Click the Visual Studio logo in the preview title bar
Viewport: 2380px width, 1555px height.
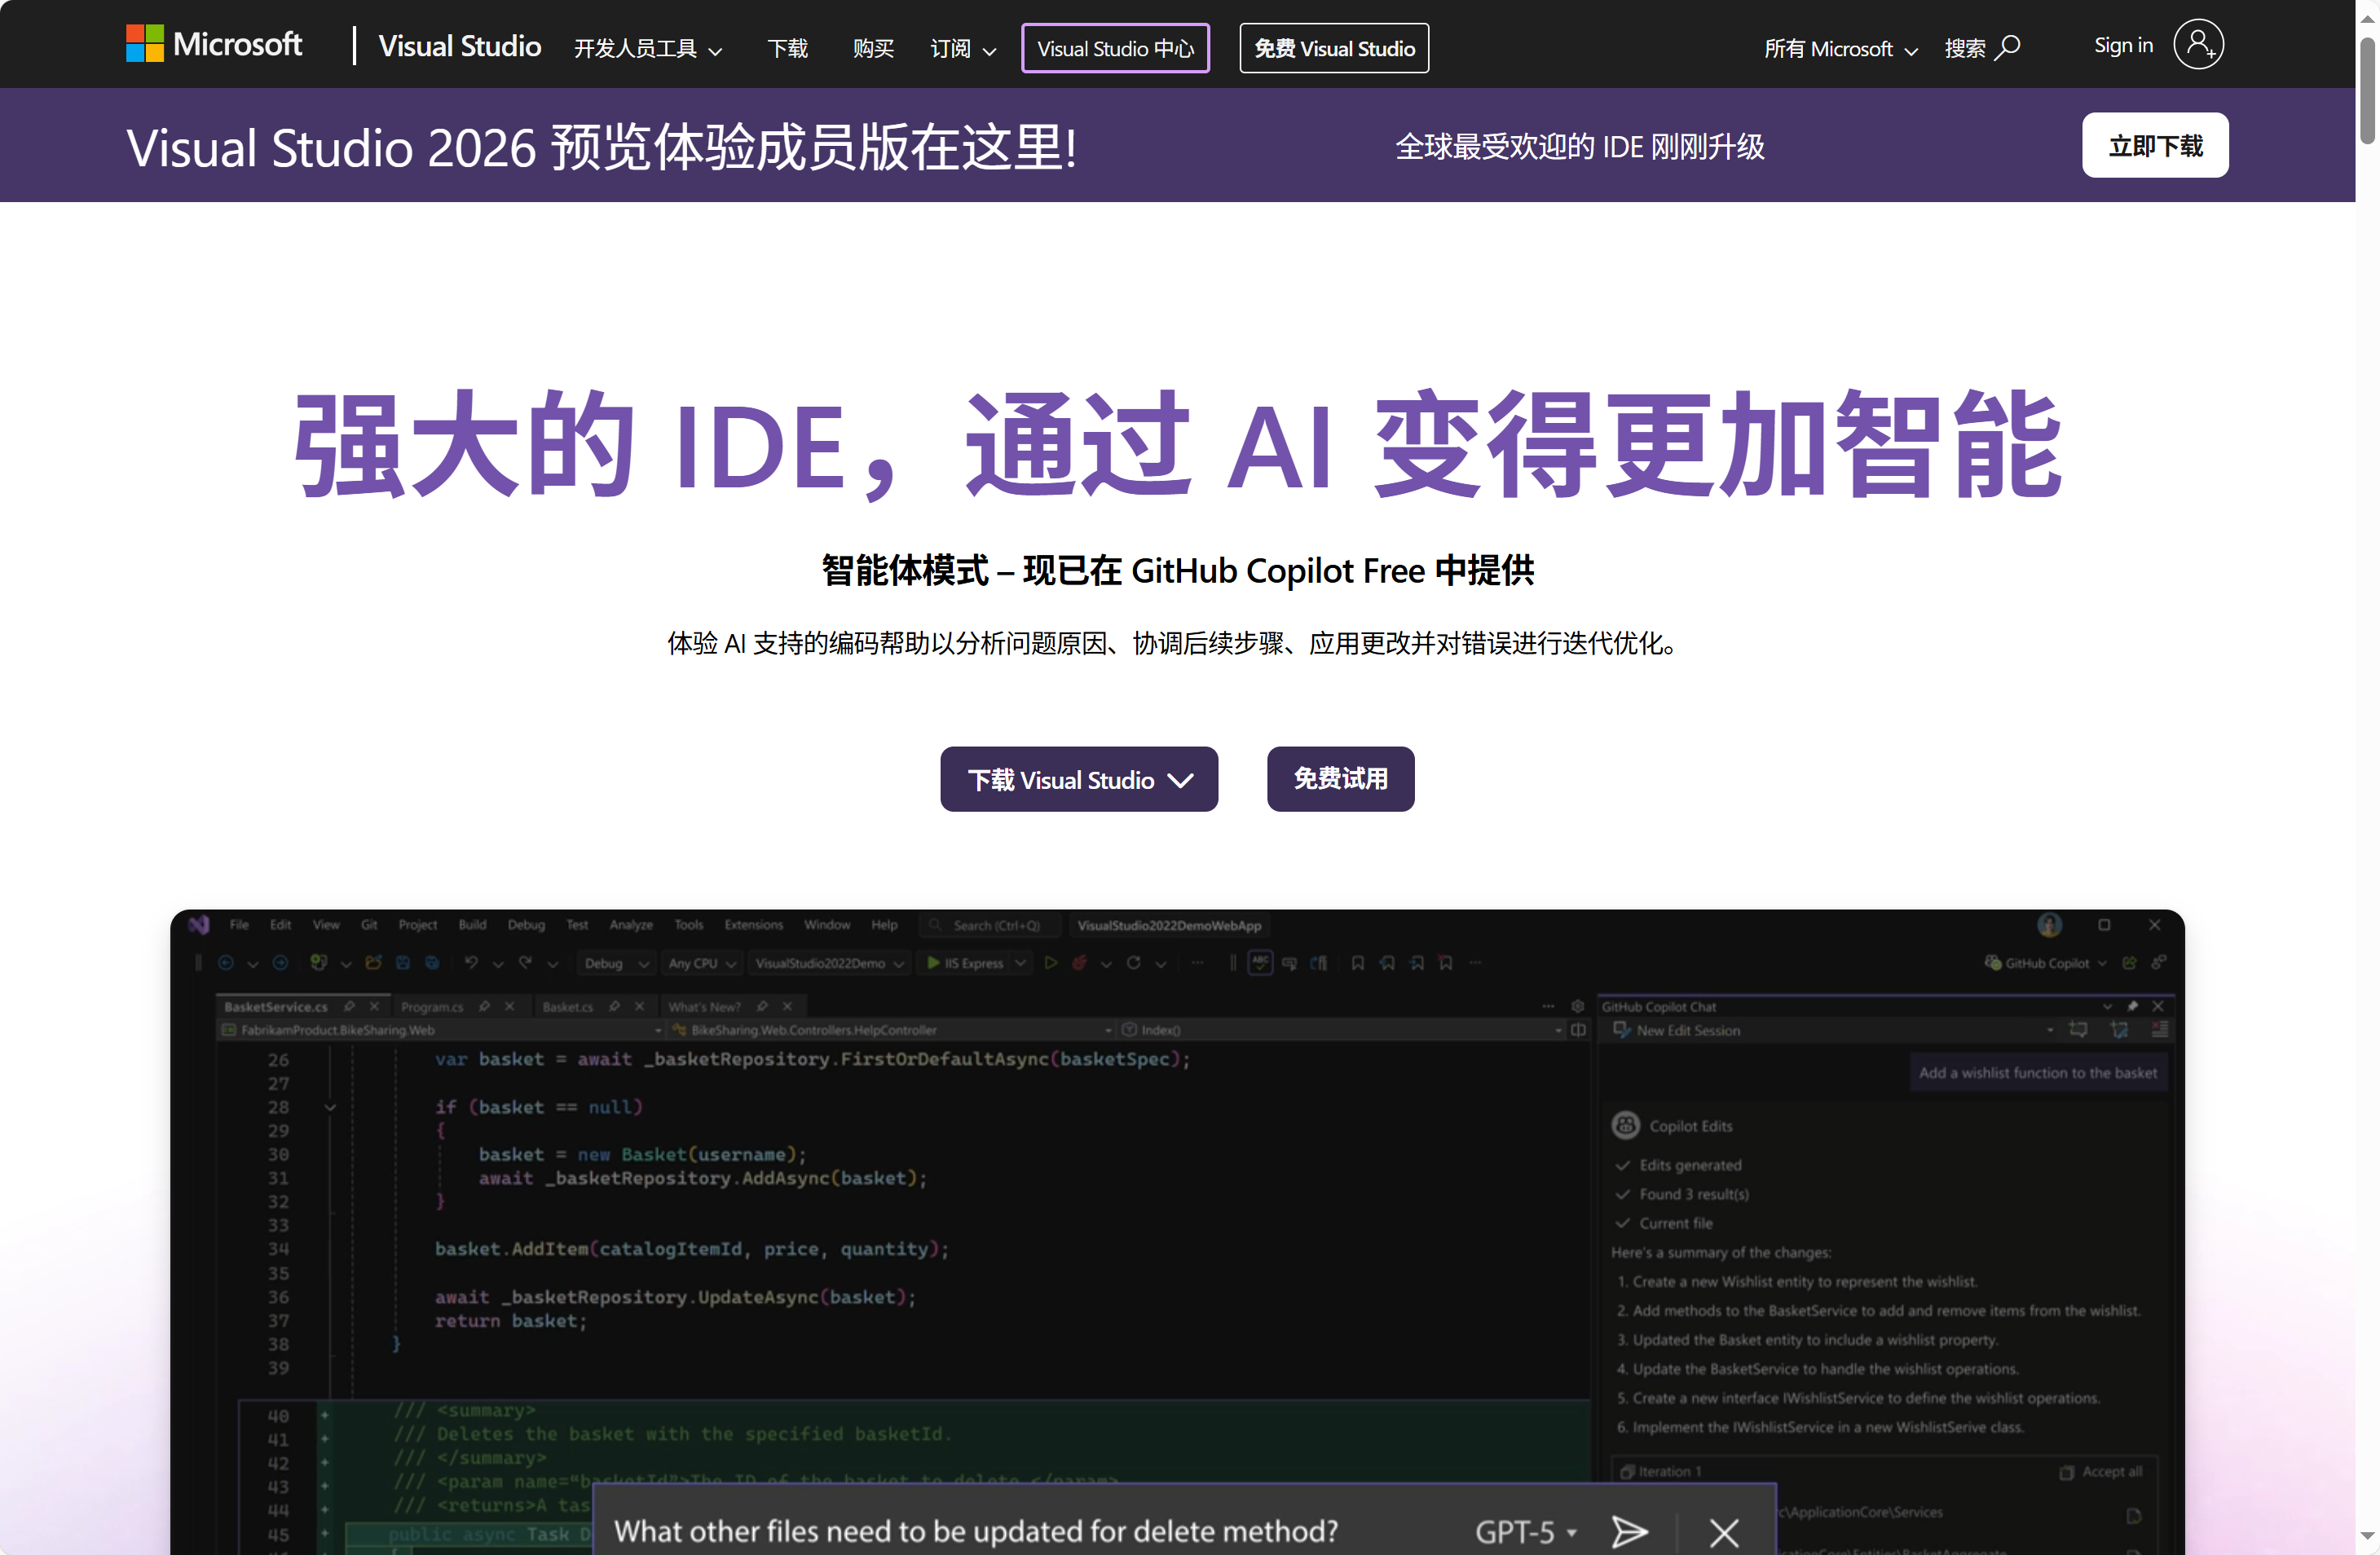199,925
